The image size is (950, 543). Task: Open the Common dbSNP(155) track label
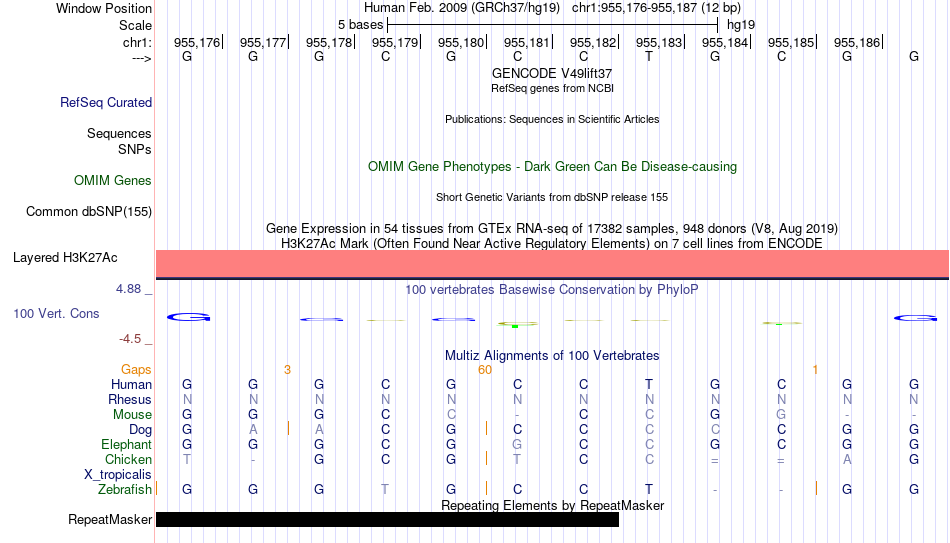click(88, 212)
